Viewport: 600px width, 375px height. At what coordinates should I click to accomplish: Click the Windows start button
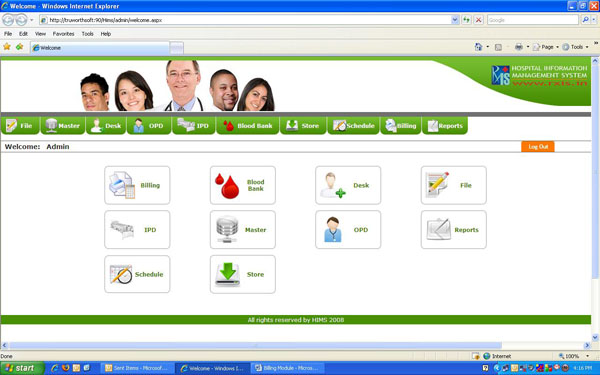point(21,368)
